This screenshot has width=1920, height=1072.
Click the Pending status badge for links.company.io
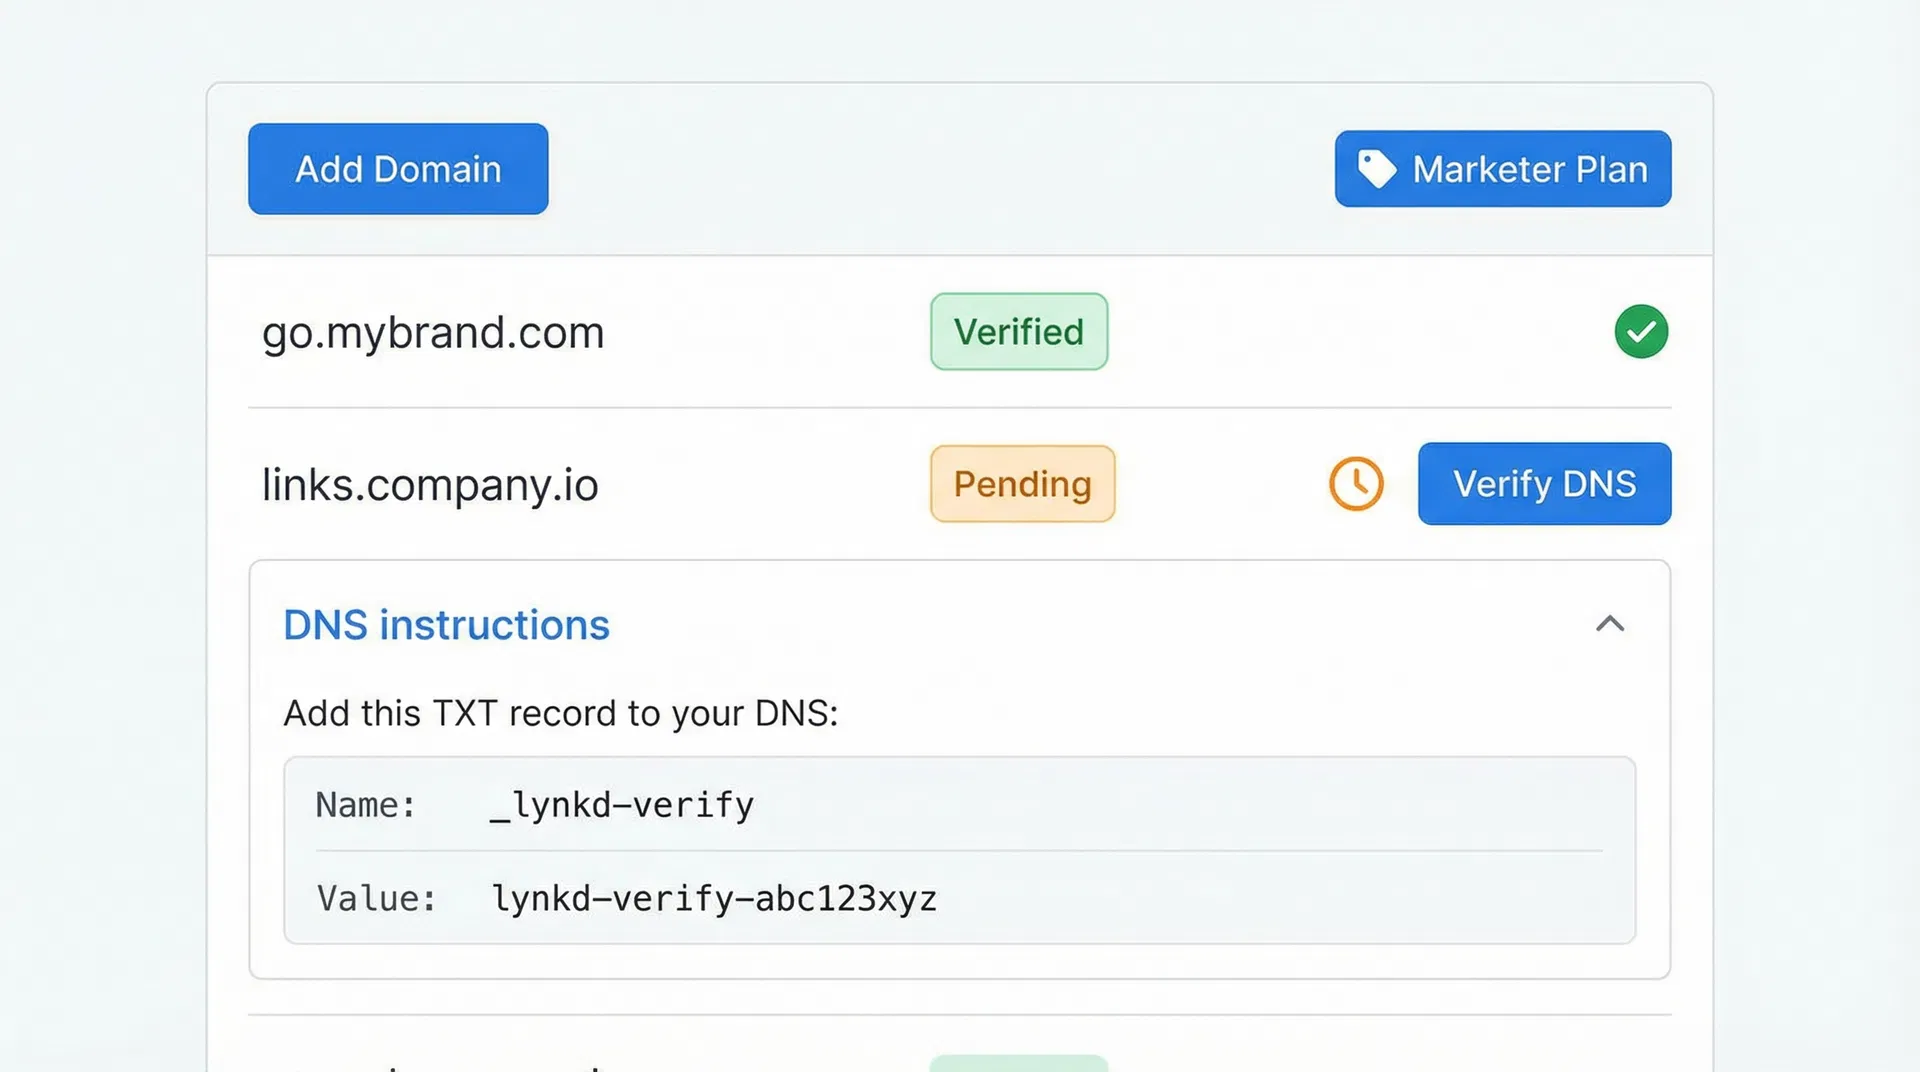(1021, 484)
